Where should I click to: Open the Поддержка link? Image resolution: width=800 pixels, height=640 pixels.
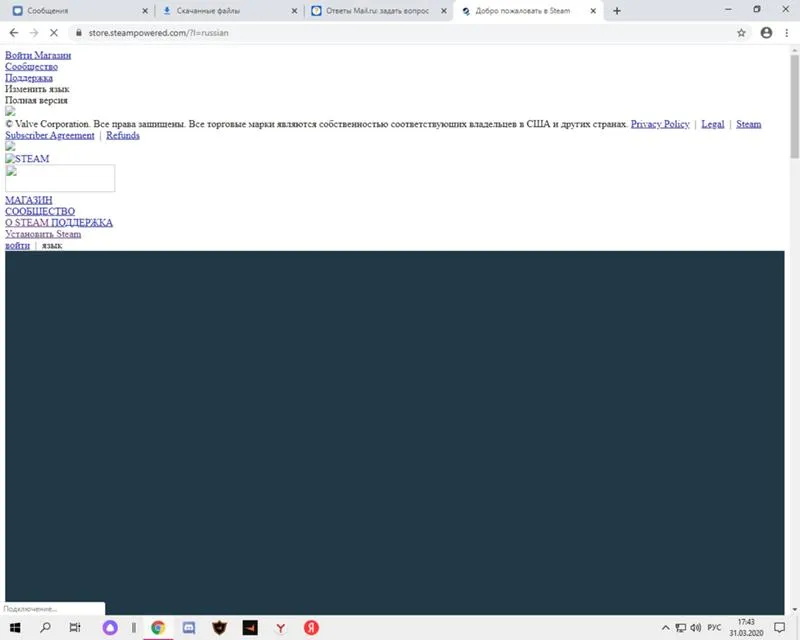click(29, 78)
